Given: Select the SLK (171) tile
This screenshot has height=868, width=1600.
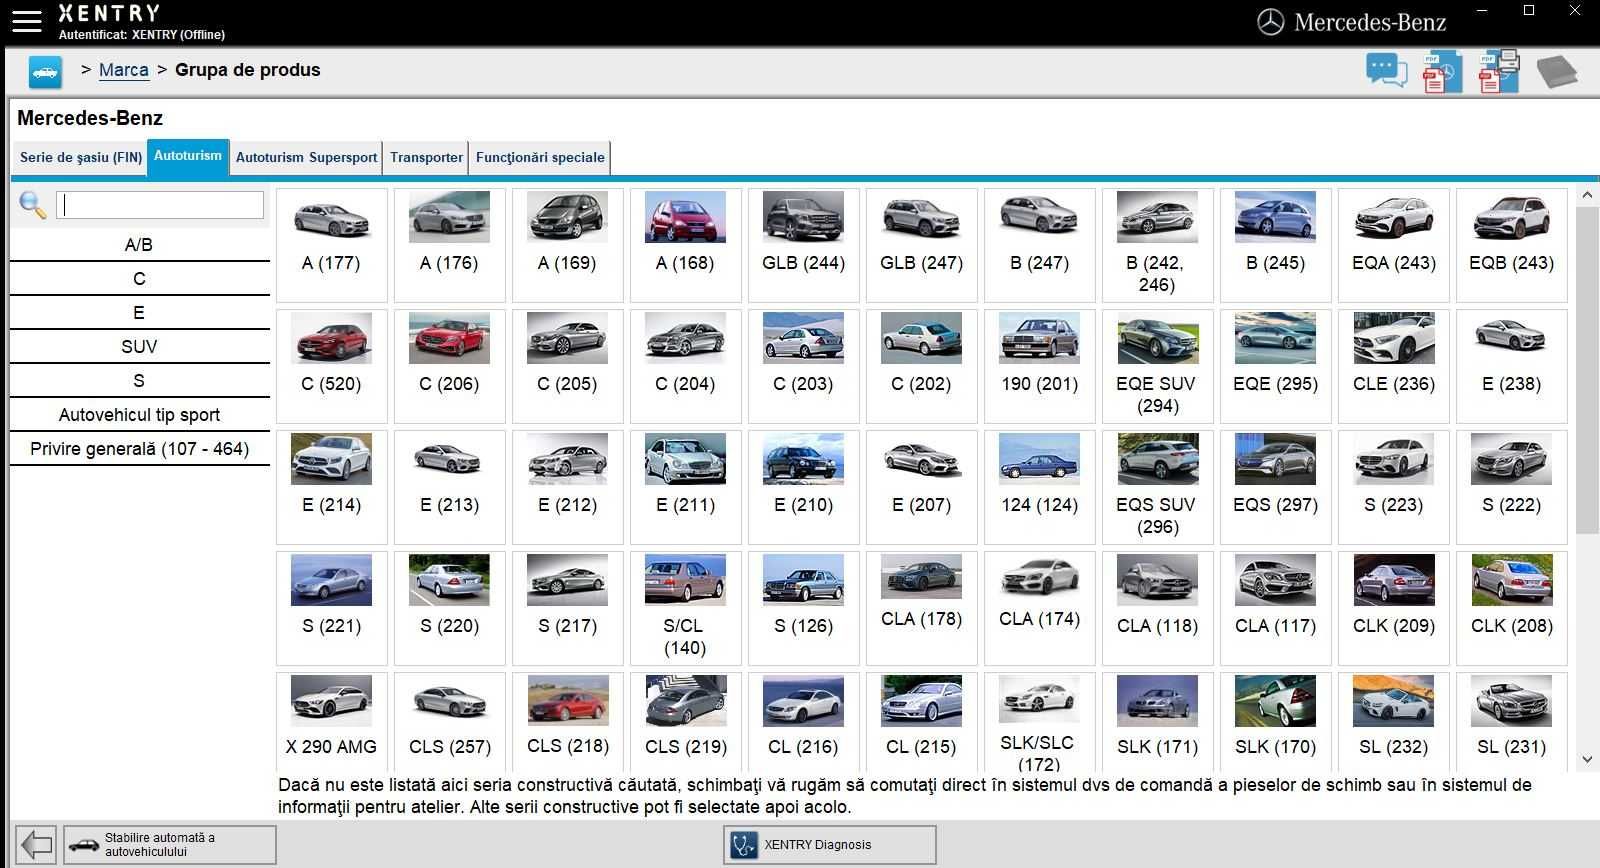Looking at the screenshot, I should pyautogui.click(x=1158, y=721).
